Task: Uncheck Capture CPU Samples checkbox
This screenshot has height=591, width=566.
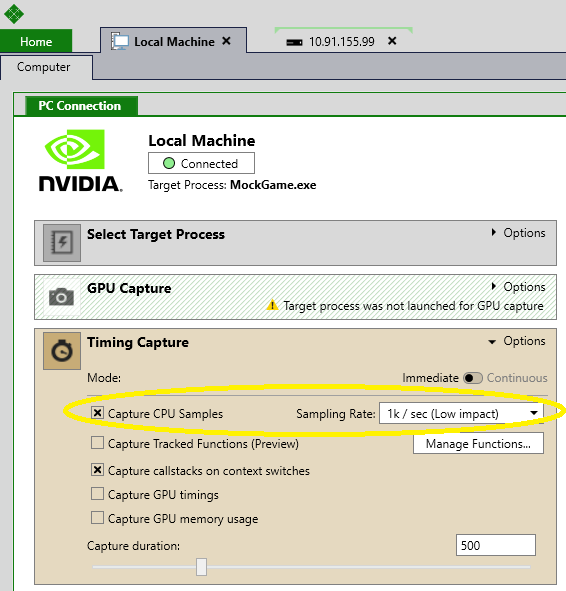Action: (97, 413)
